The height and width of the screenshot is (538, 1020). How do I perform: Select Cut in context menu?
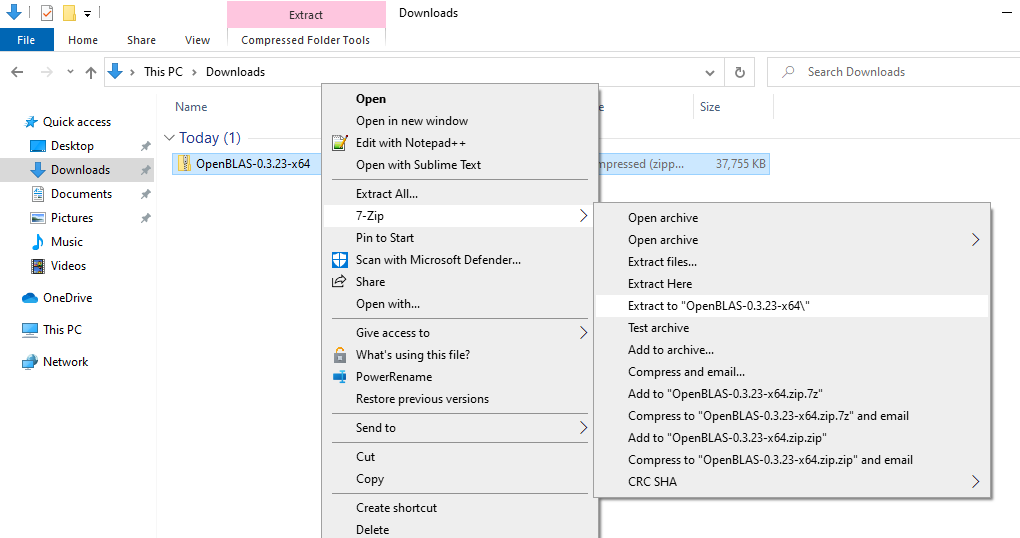[x=460, y=457]
